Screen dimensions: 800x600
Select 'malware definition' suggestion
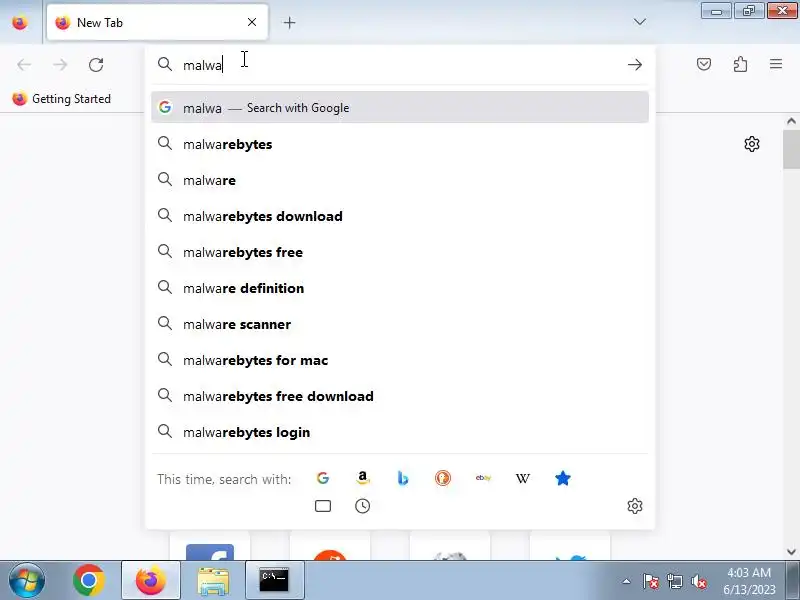400,288
